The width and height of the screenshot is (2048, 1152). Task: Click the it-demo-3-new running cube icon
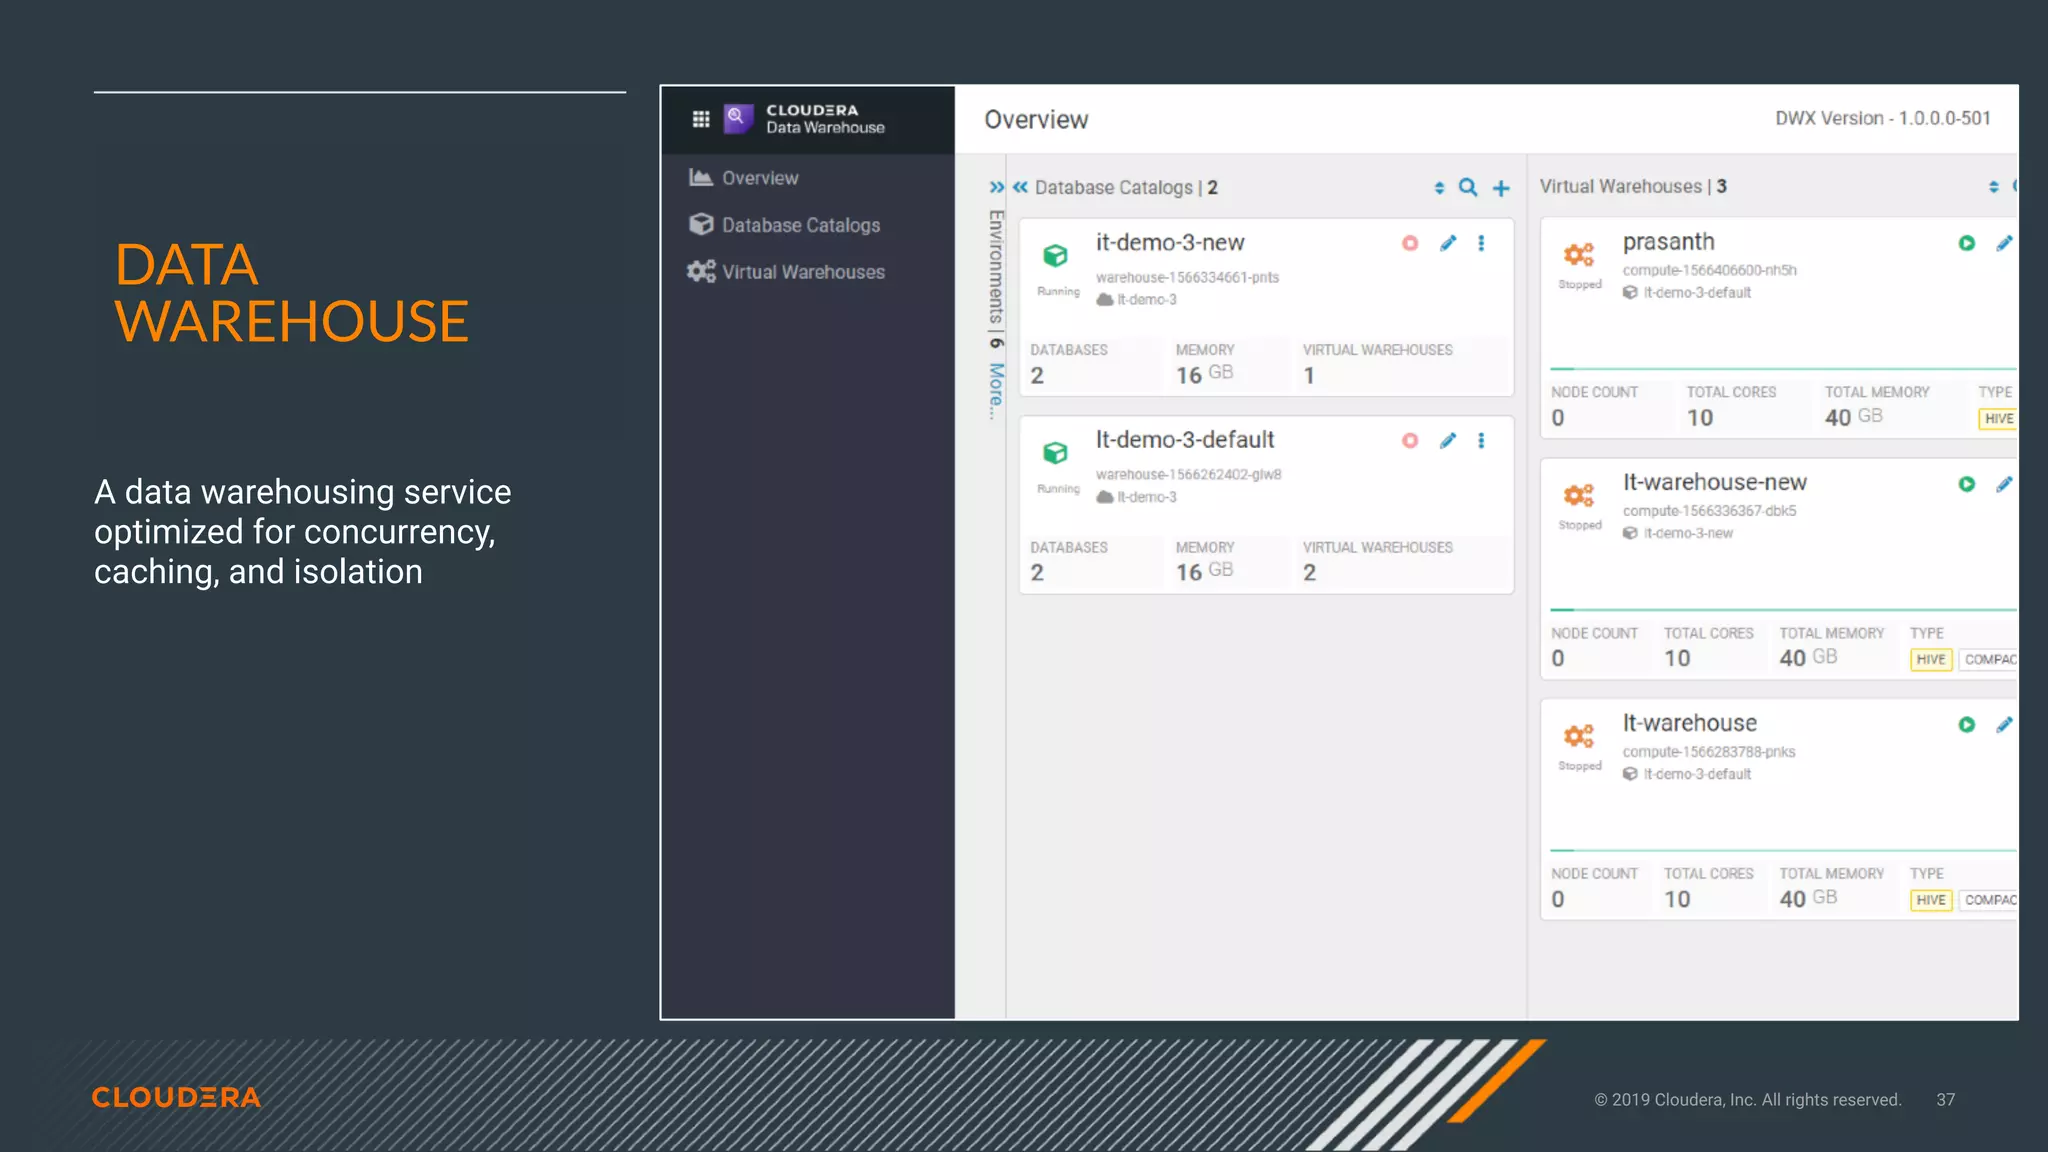click(1055, 256)
